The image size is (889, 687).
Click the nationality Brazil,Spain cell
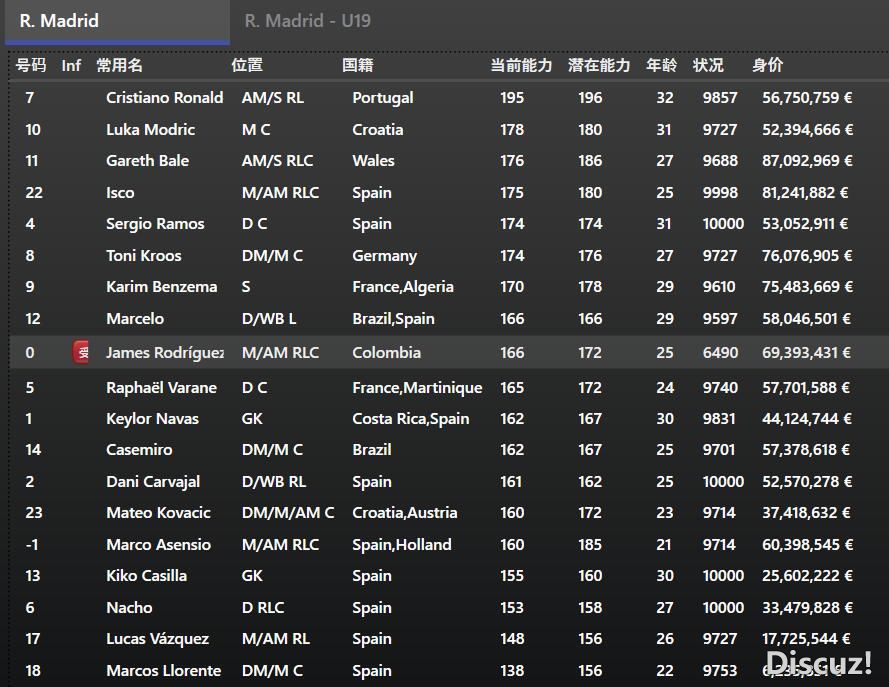(393, 319)
